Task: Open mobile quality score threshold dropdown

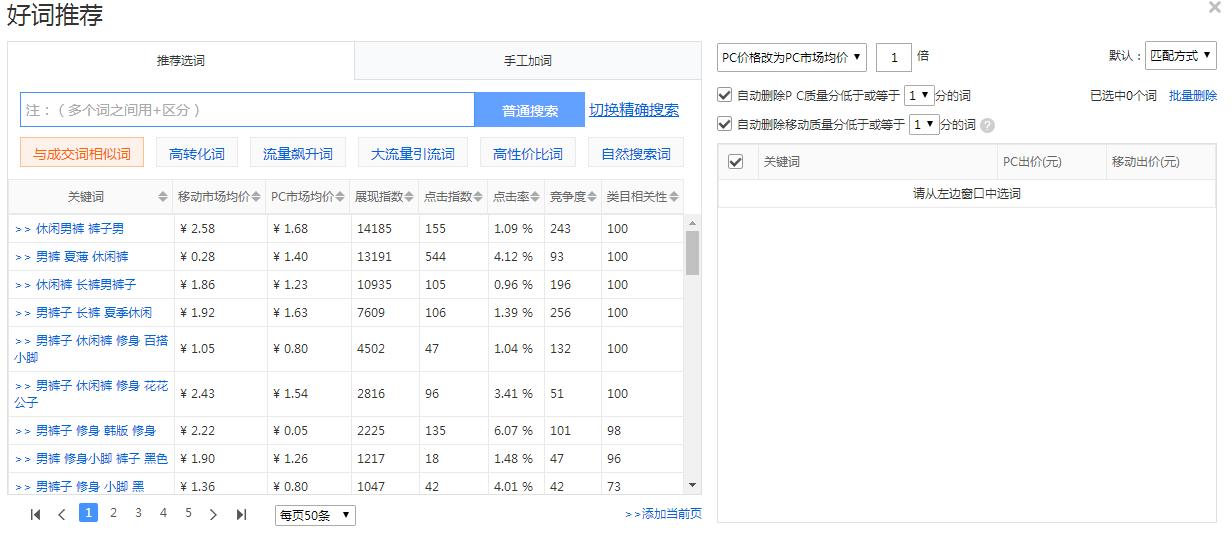Action: pyautogui.click(x=924, y=125)
